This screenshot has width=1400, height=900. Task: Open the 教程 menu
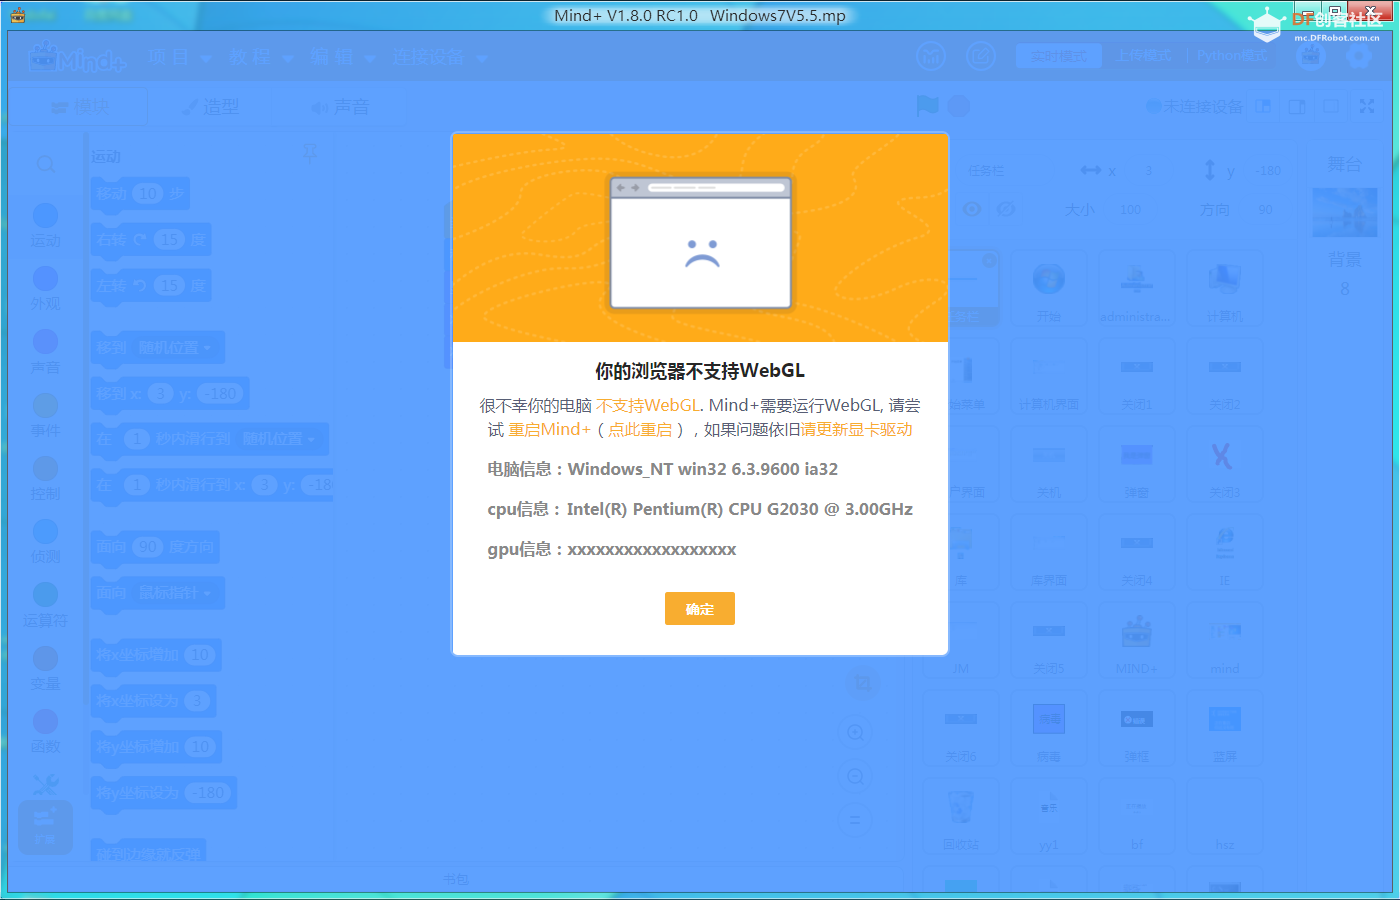tap(261, 57)
